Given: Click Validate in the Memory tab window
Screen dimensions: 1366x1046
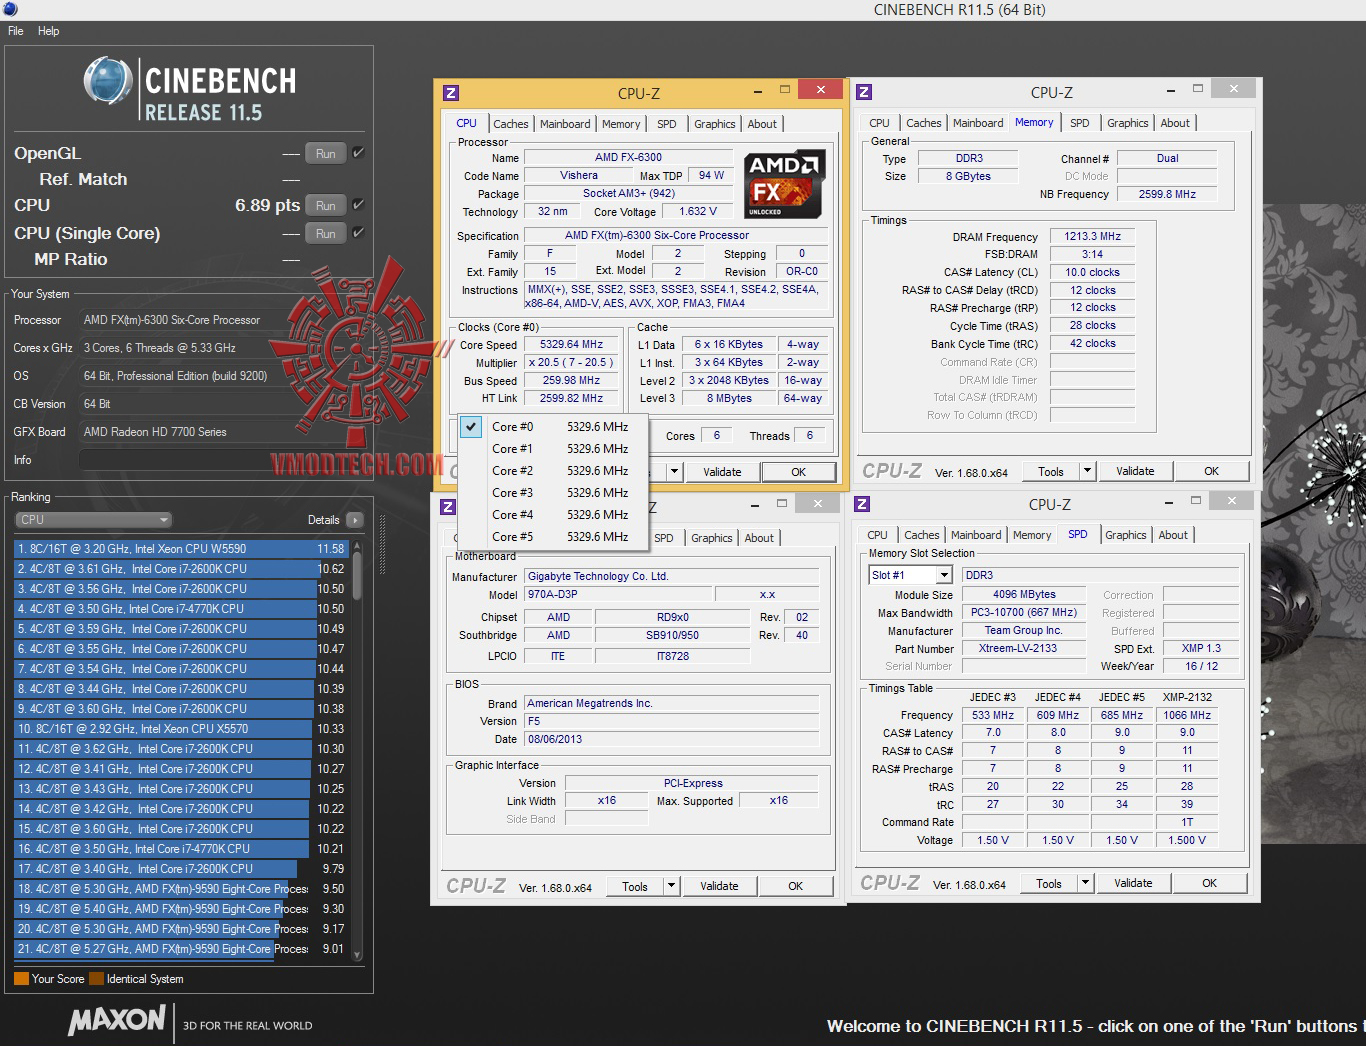Looking at the screenshot, I should point(1135,471).
